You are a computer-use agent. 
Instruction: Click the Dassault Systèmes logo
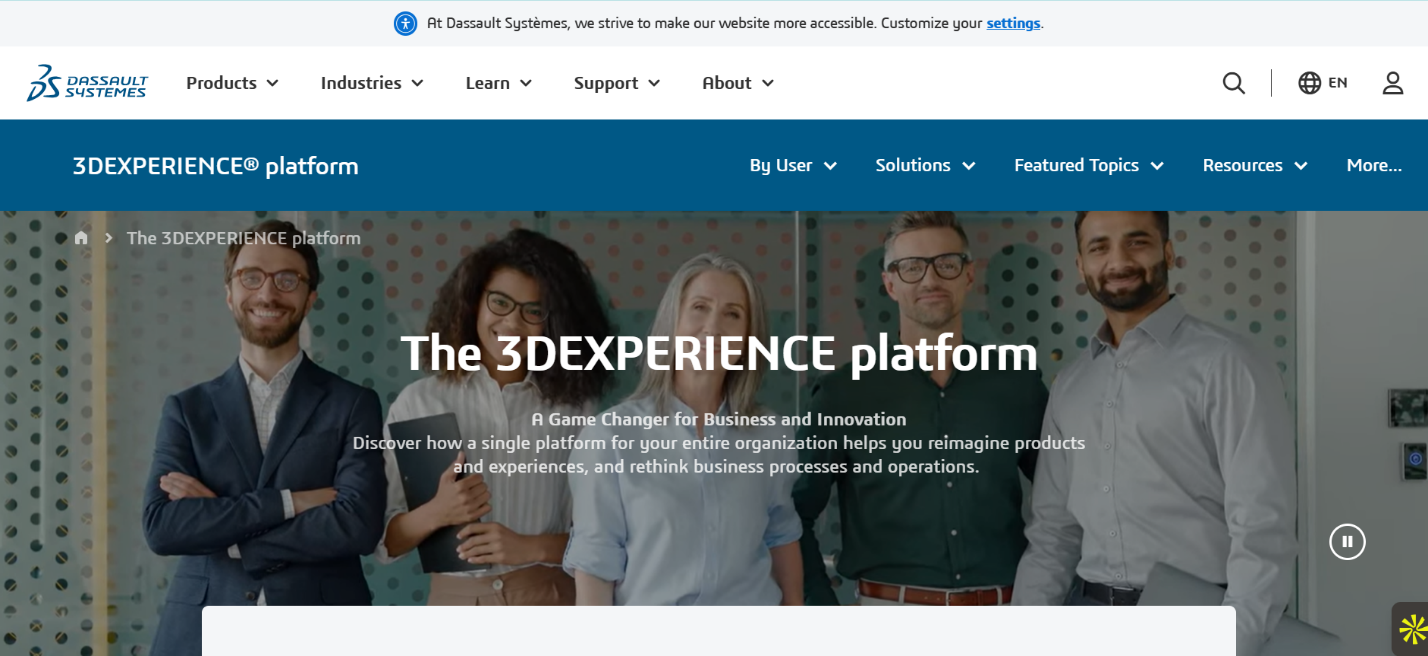point(87,83)
